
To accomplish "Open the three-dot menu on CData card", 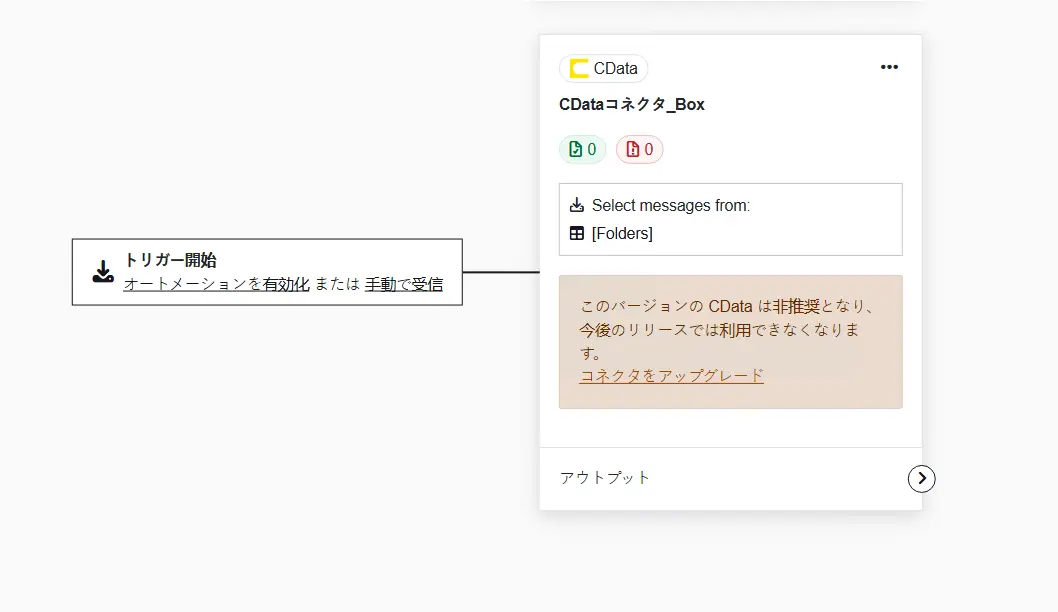I will coord(889,67).
